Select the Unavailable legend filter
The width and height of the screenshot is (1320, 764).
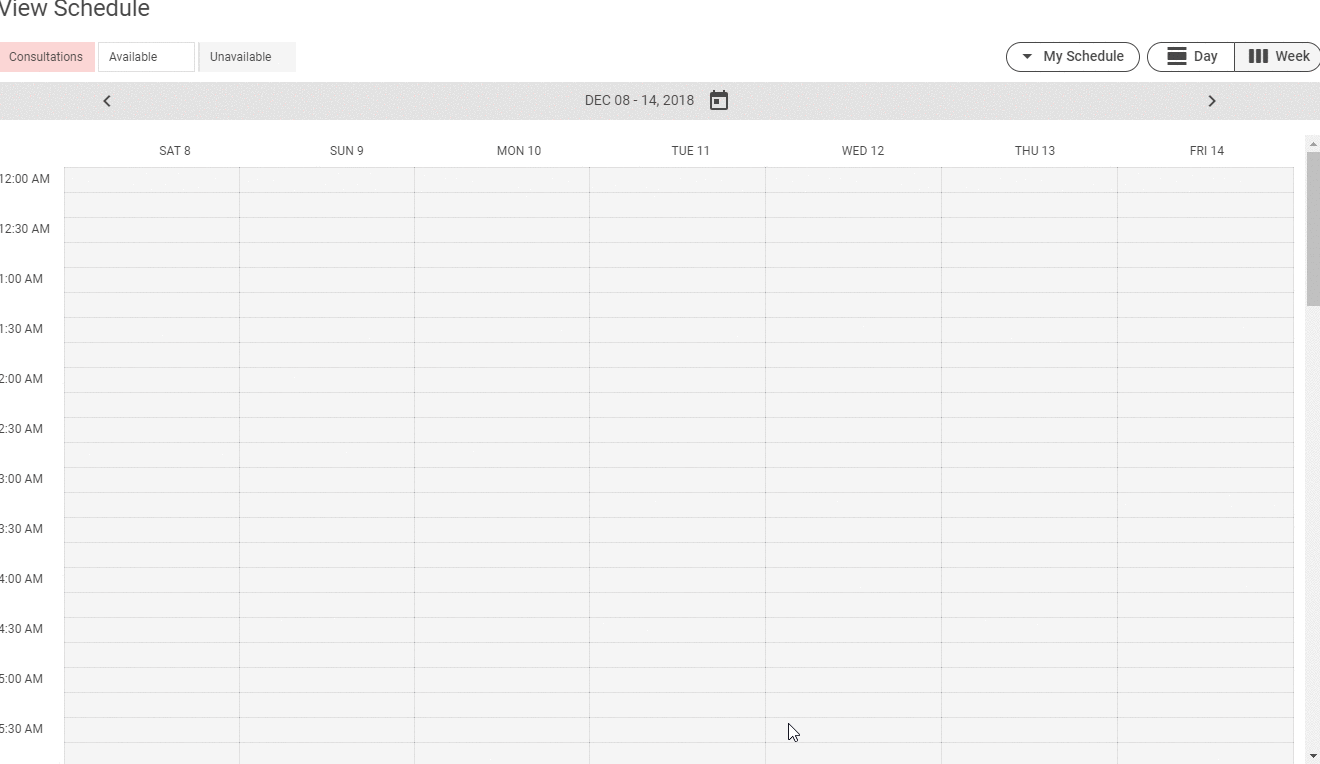(x=247, y=57)
